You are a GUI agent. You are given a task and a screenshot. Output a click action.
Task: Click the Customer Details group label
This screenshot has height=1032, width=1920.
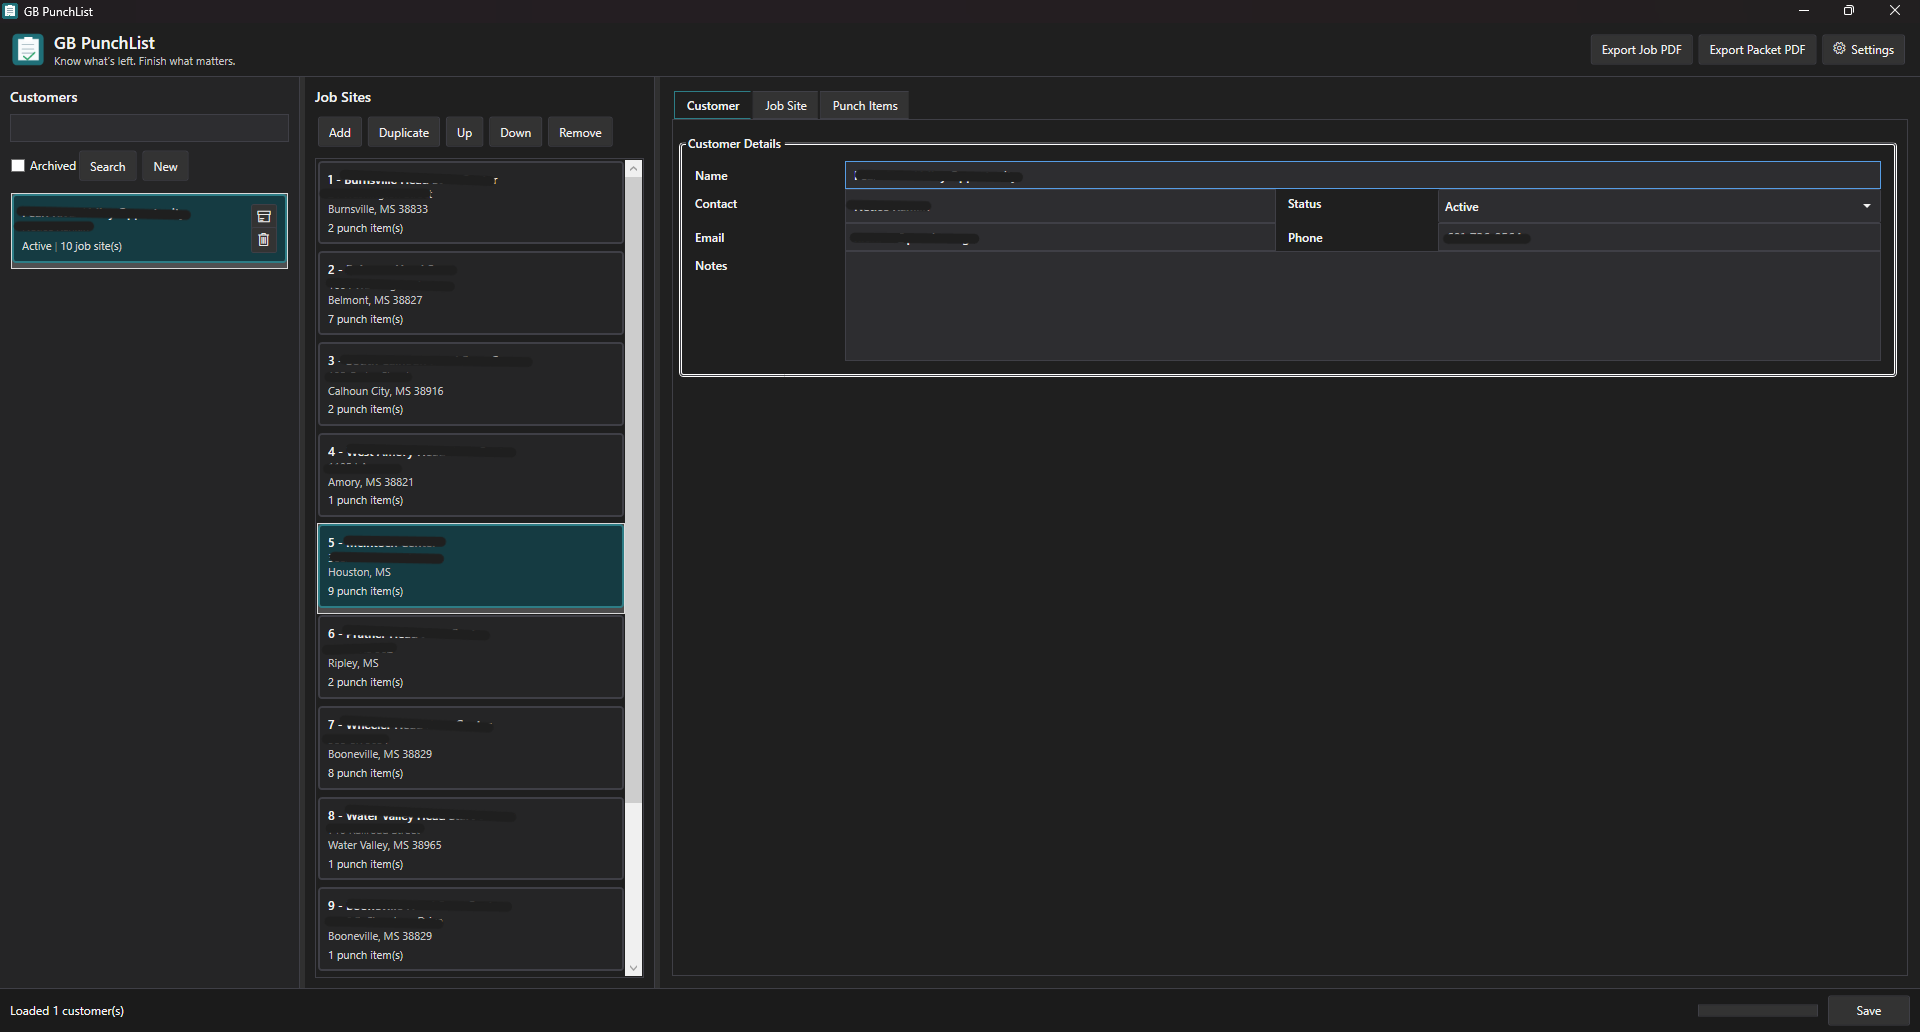point(734,144)
